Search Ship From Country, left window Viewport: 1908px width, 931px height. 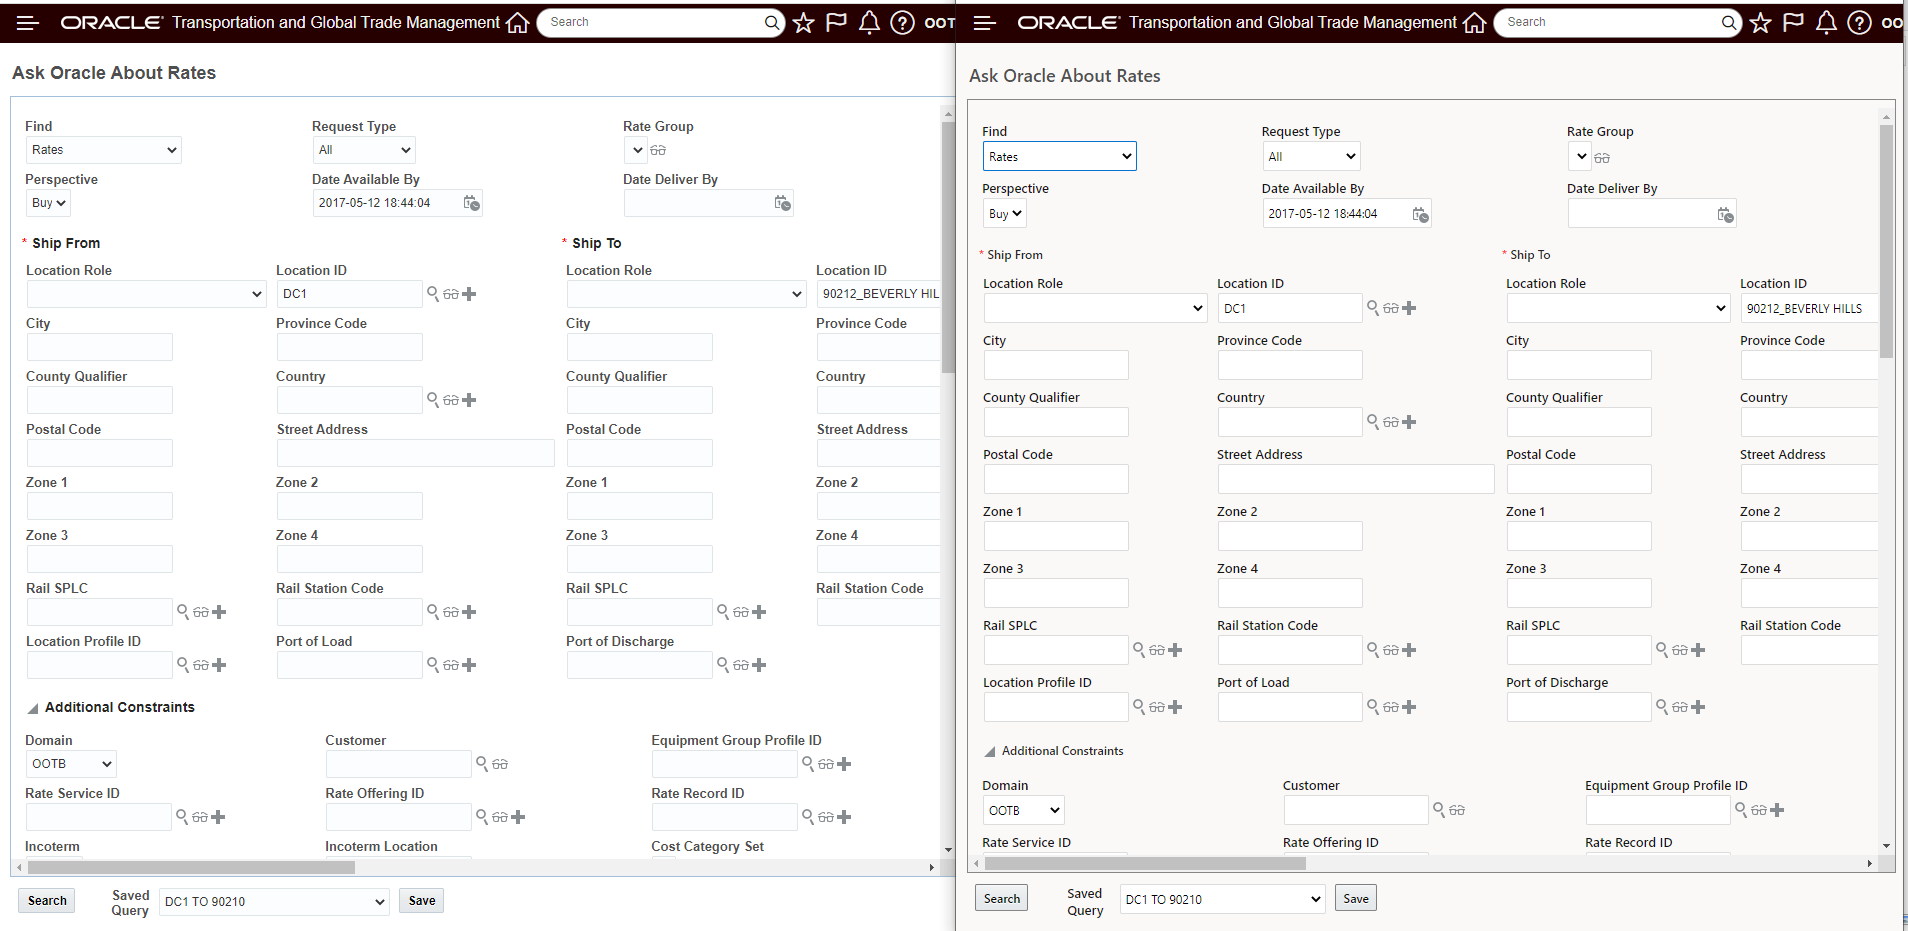(433, 399)
